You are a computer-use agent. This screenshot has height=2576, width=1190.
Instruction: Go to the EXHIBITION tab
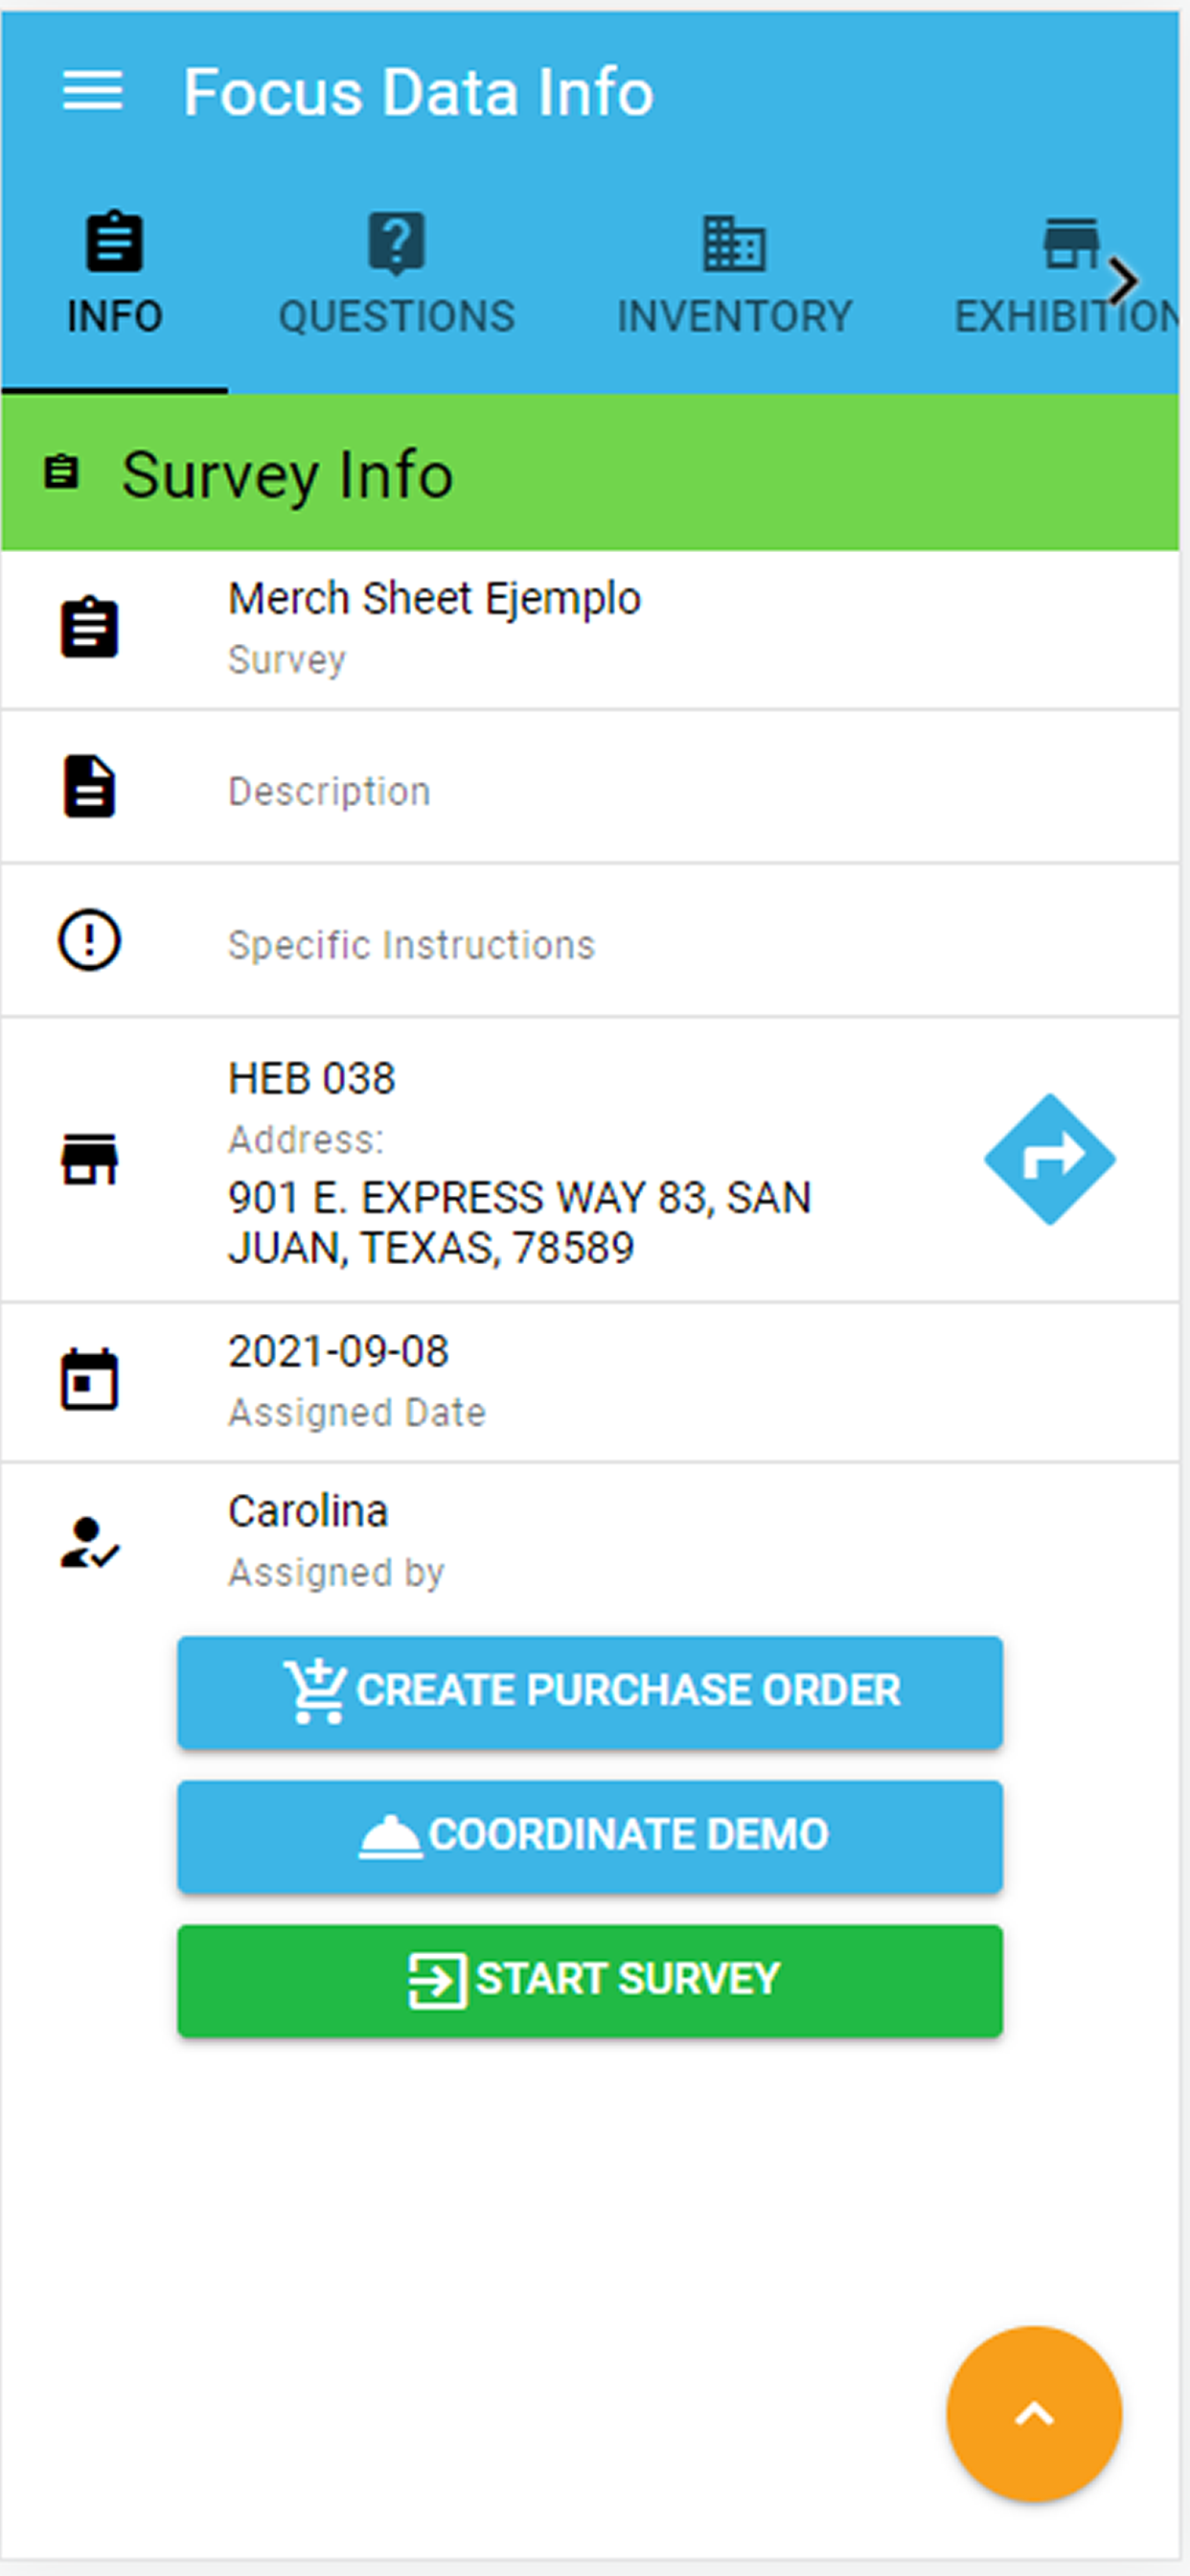1065,274
